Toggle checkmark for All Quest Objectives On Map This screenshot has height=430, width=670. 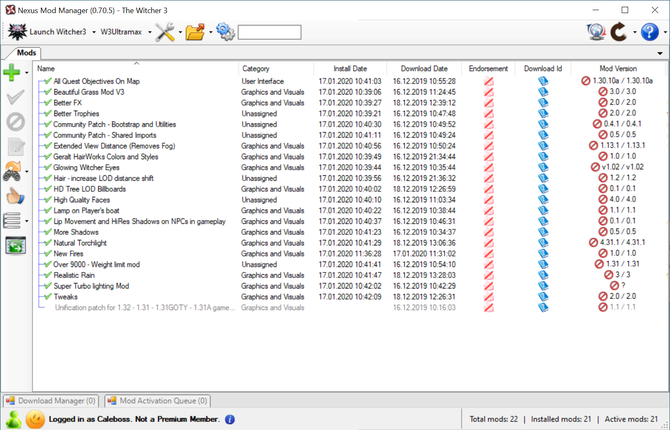48,81
